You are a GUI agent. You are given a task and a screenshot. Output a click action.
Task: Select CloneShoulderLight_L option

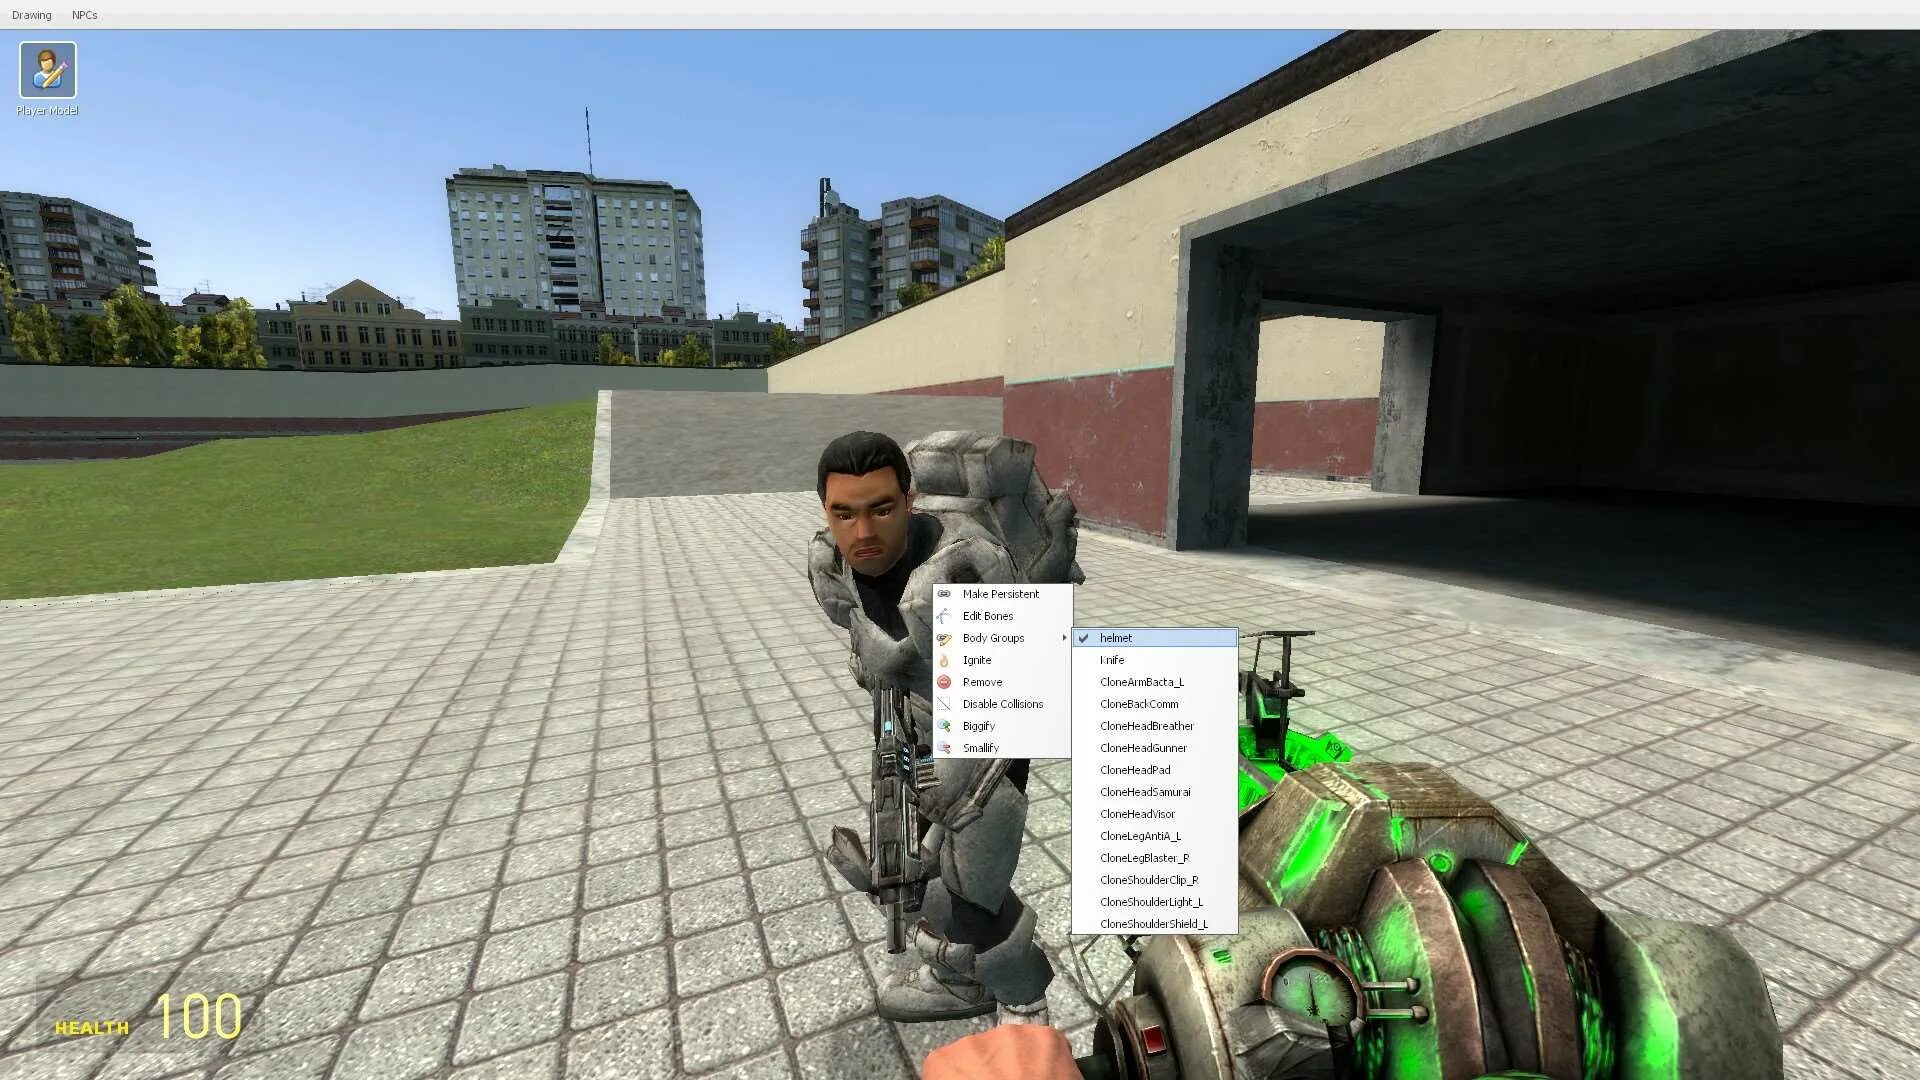click(x=1151, y=902)
